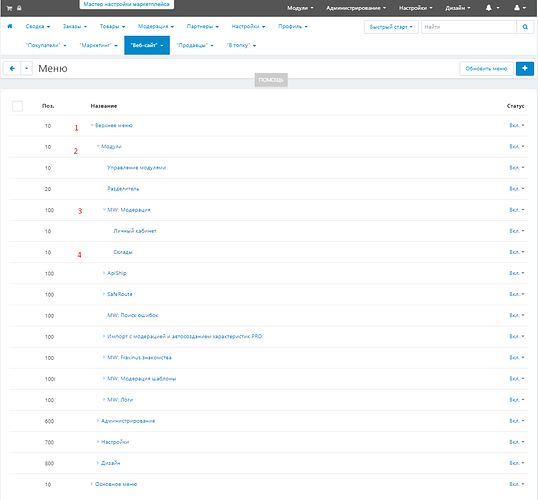Open status dropdown for Верхнее меню row
538x500 pixels.
pos(517,126)
